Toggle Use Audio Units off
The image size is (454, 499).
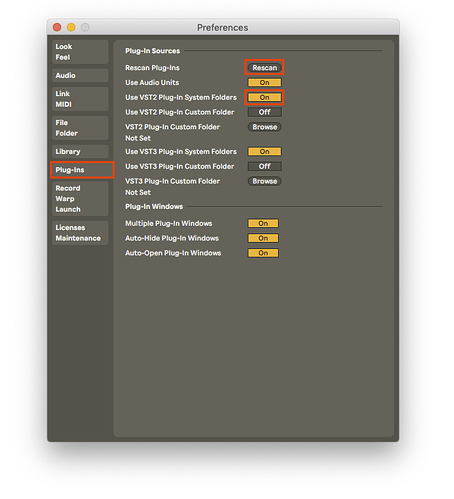(x=265, y=83)
